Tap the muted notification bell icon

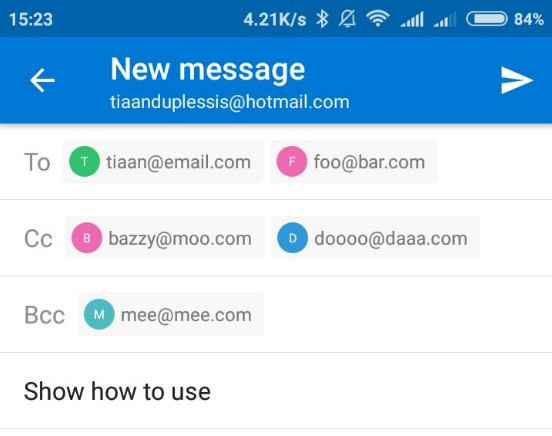coord(347,19)
